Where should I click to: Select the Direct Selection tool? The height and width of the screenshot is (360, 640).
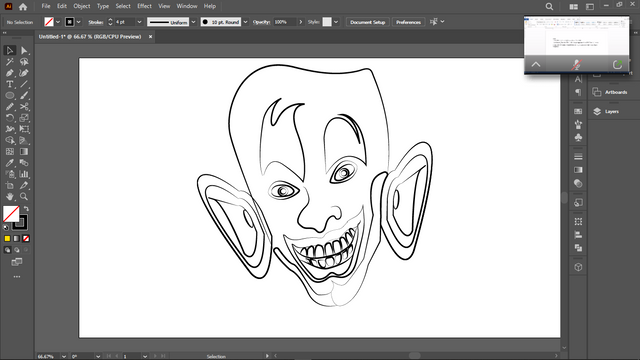click(24, 51)
